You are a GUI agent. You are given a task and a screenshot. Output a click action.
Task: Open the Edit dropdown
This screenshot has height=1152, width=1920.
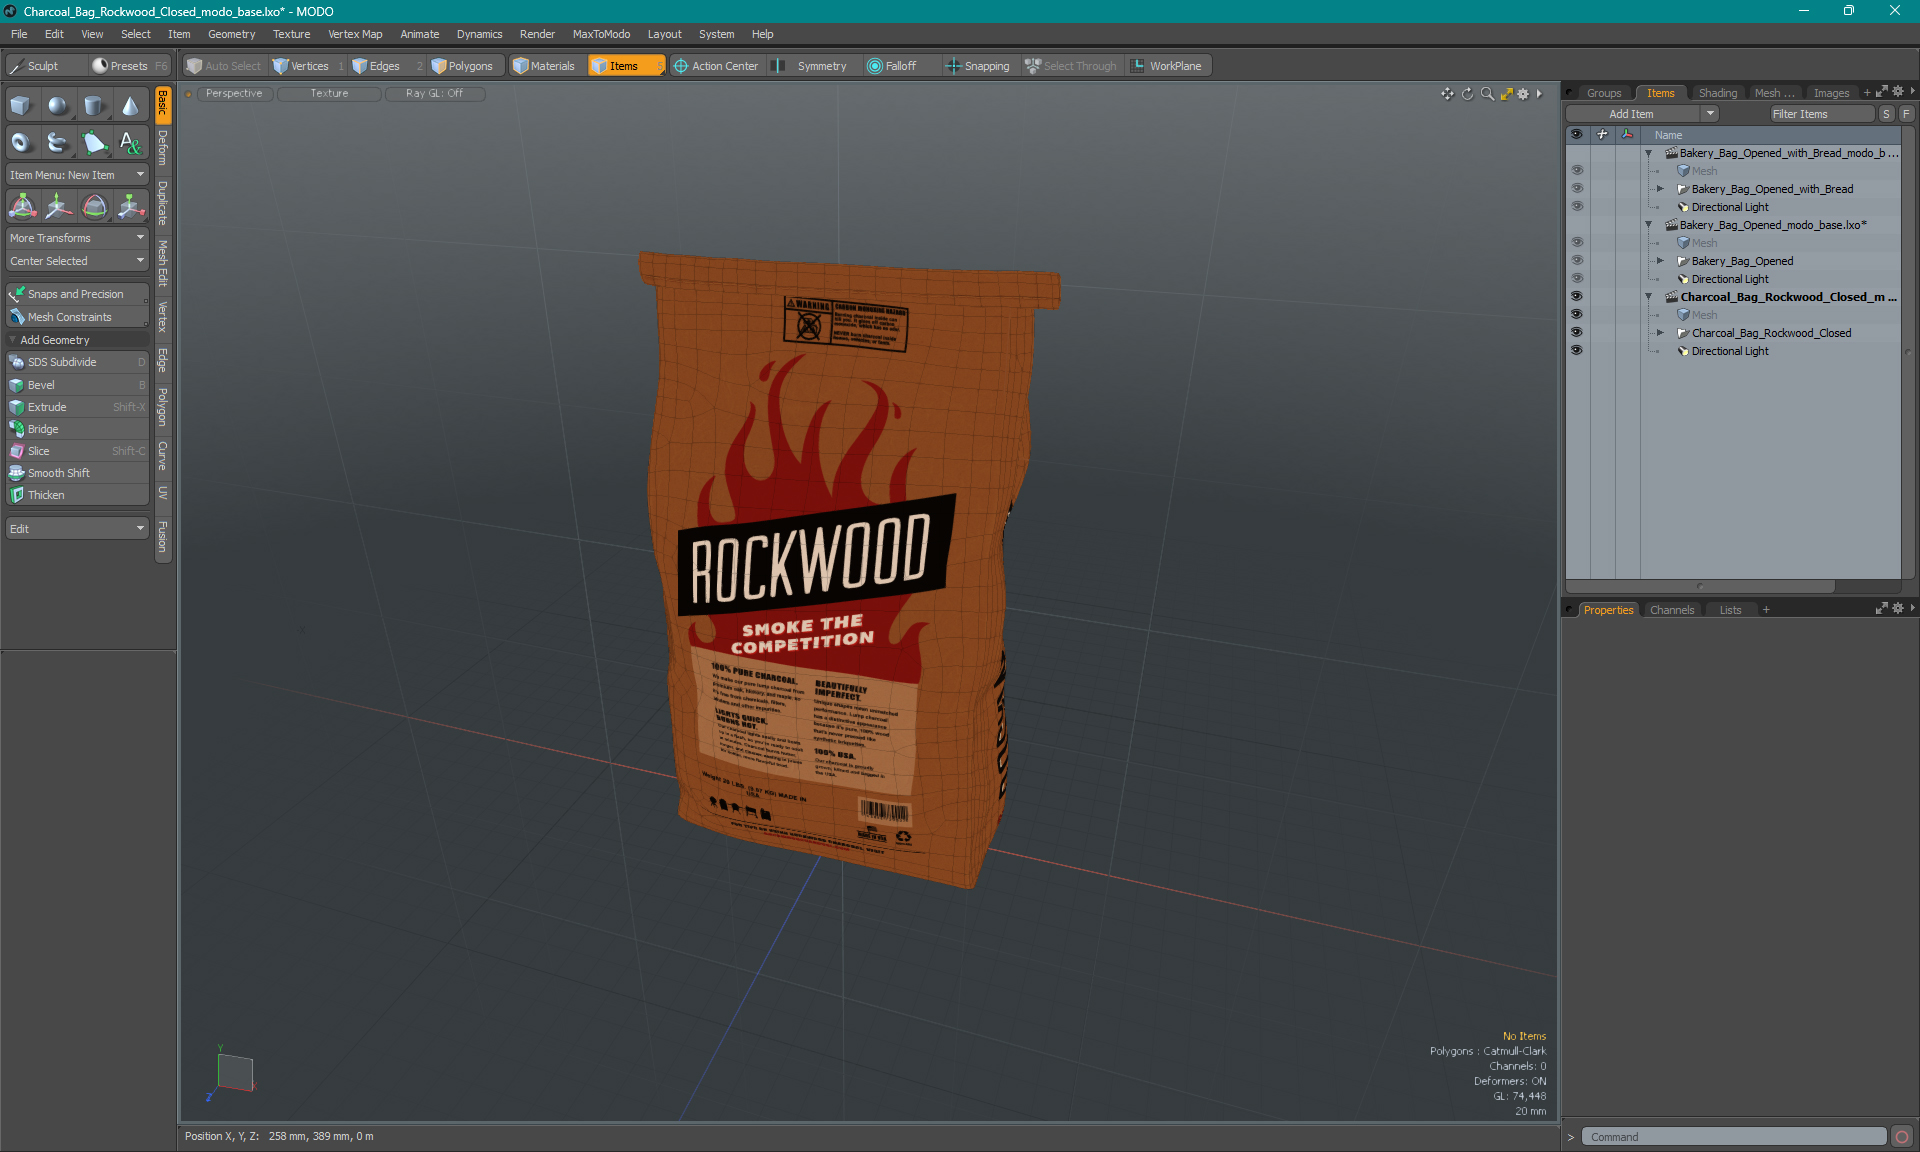click(x=77, y=529)
